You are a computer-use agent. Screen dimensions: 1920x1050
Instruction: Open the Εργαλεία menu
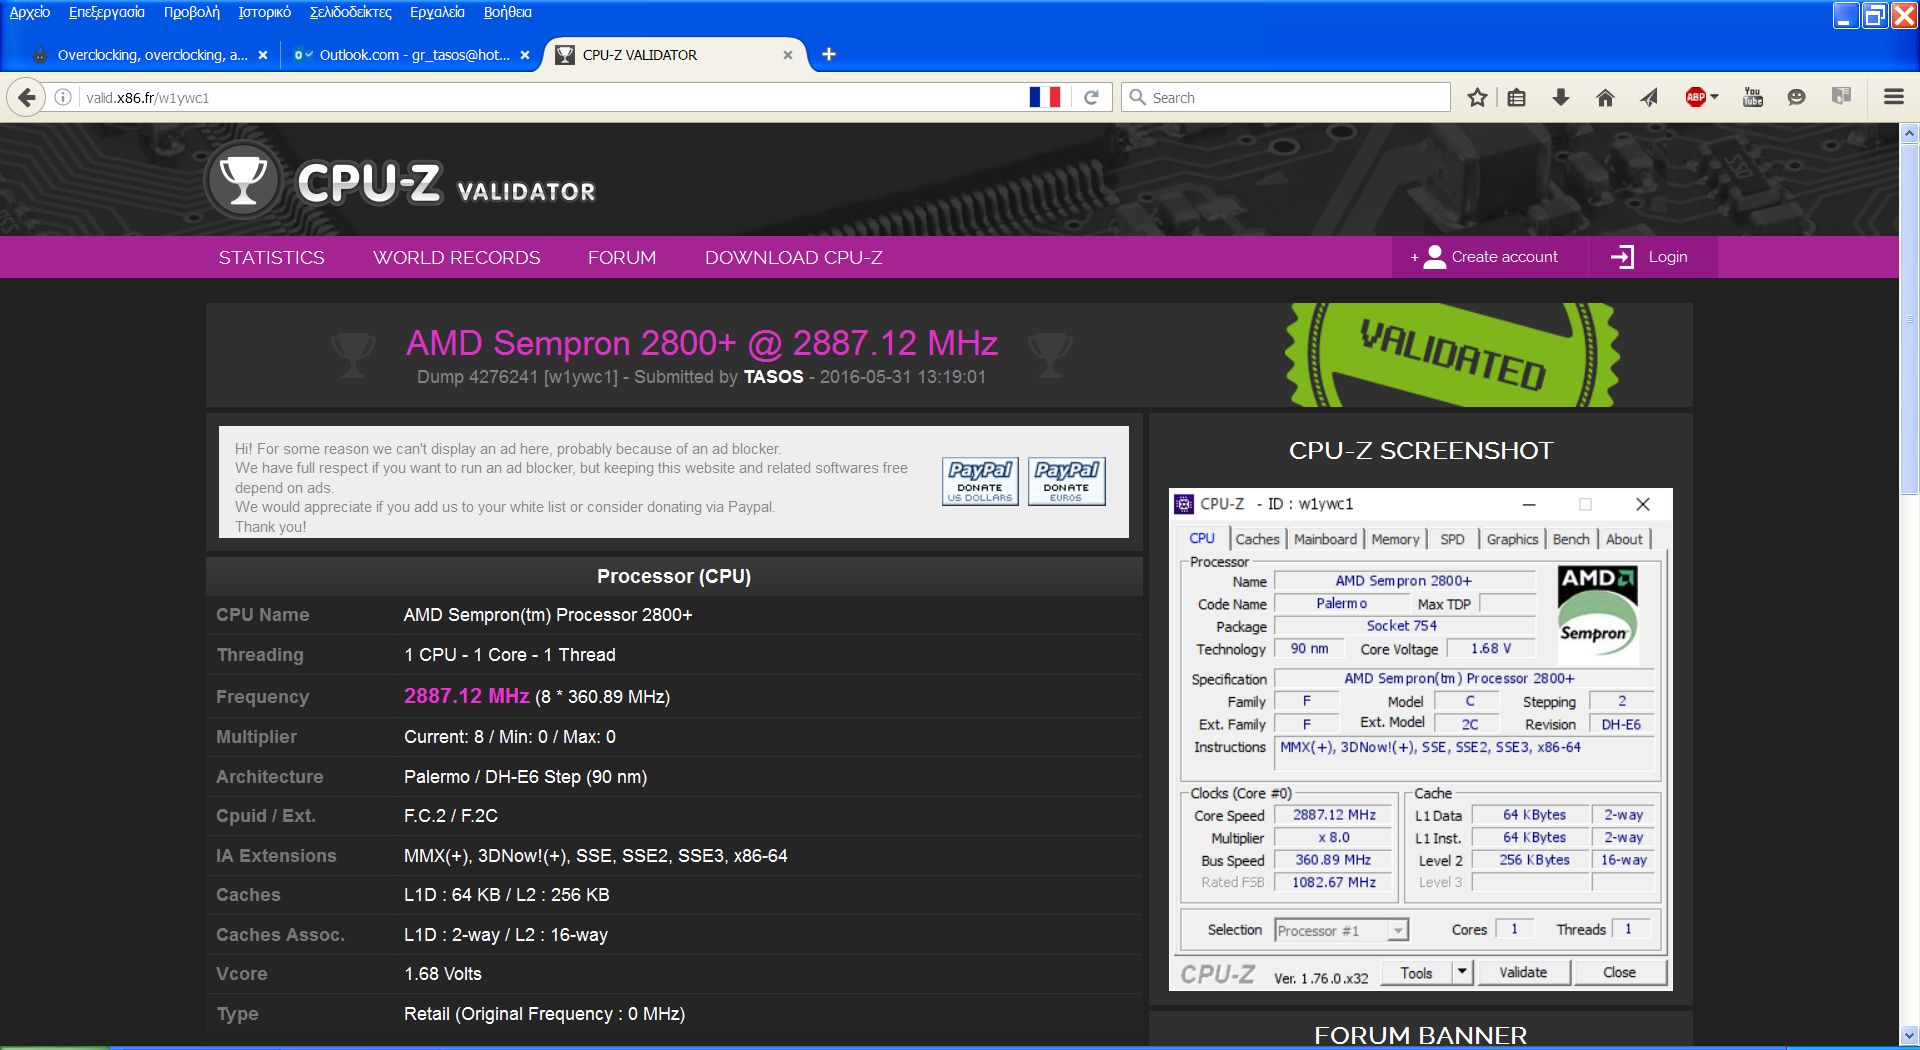[x=437, y=12]
